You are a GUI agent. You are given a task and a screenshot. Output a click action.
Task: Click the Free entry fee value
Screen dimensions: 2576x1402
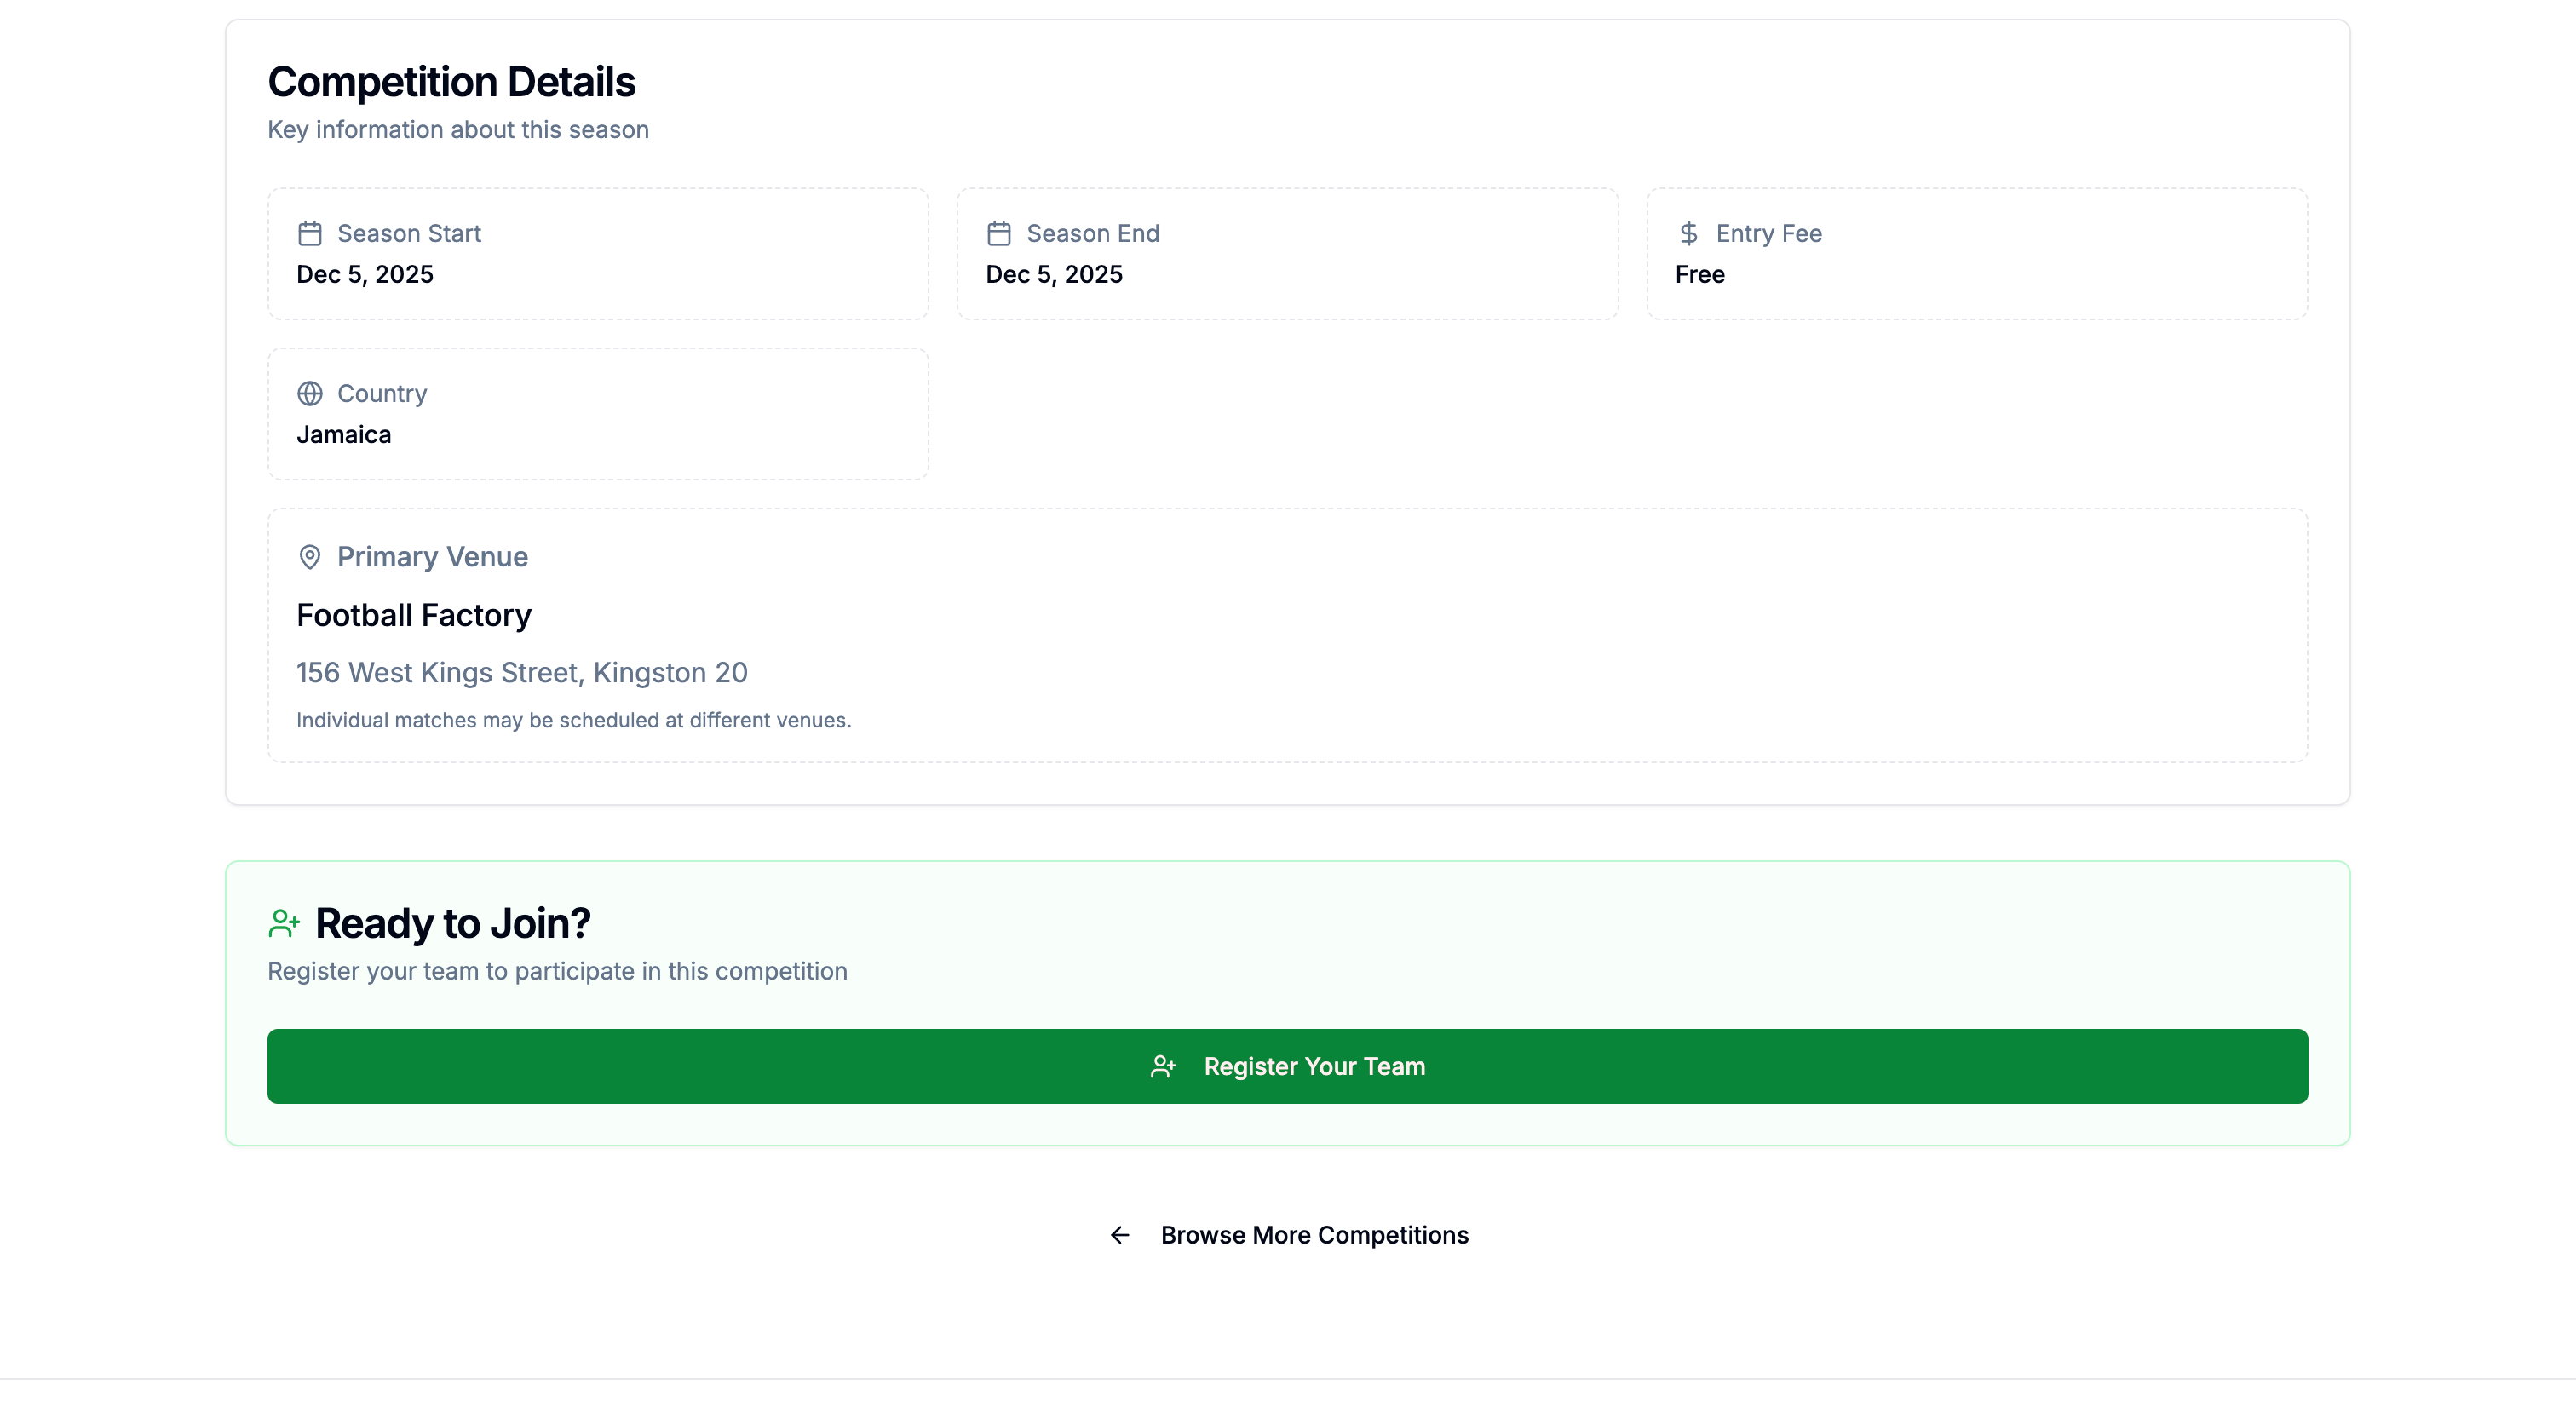(x=1699, y=274)
